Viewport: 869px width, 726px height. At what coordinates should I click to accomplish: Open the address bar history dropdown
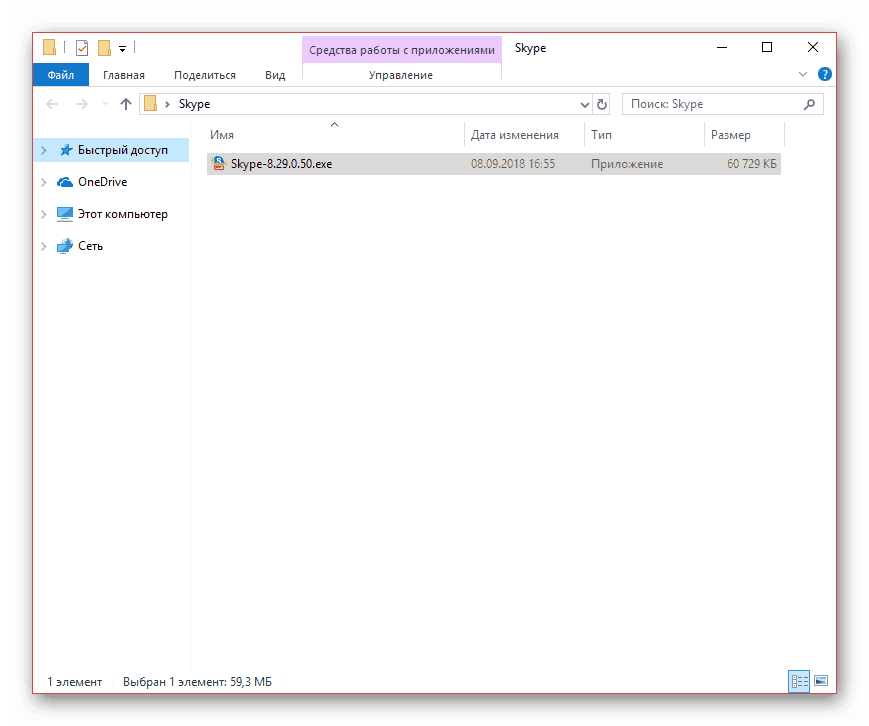point(585,104)
